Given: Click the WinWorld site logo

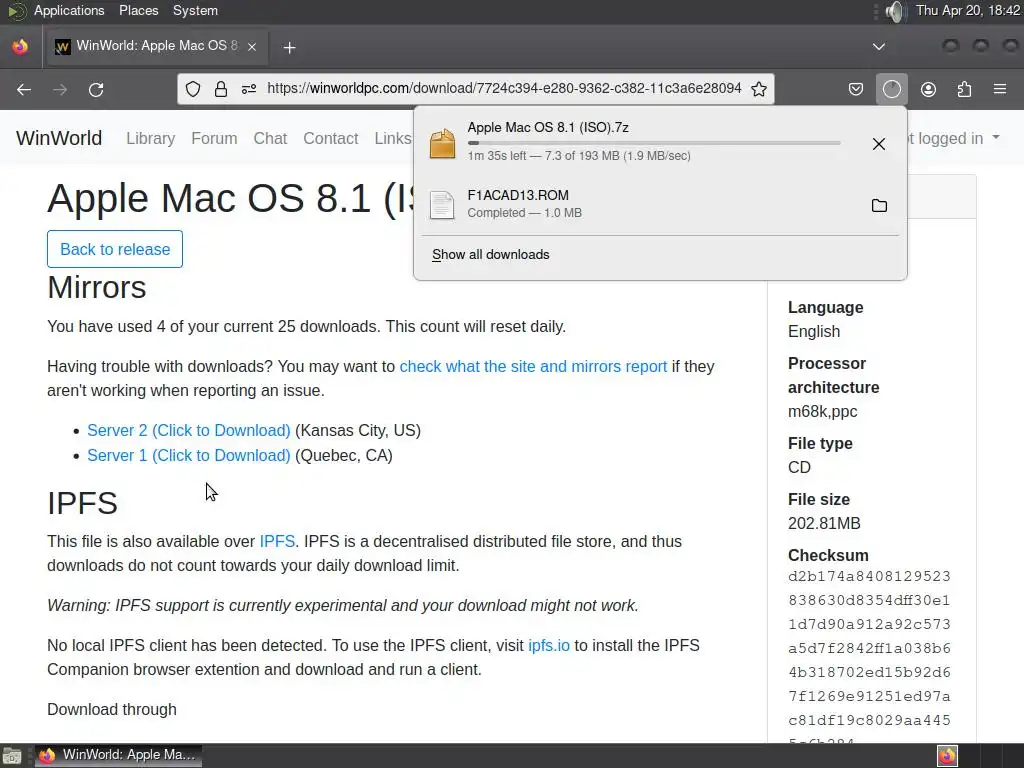Looking at the screenshot, I should coord(59,138).
